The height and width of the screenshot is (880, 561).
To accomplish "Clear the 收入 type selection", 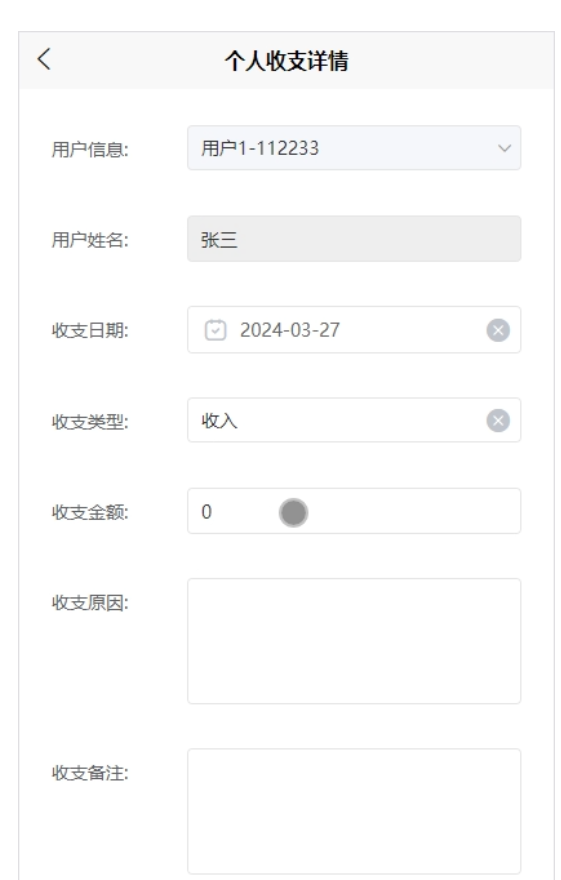I will [x=498, y=420].
